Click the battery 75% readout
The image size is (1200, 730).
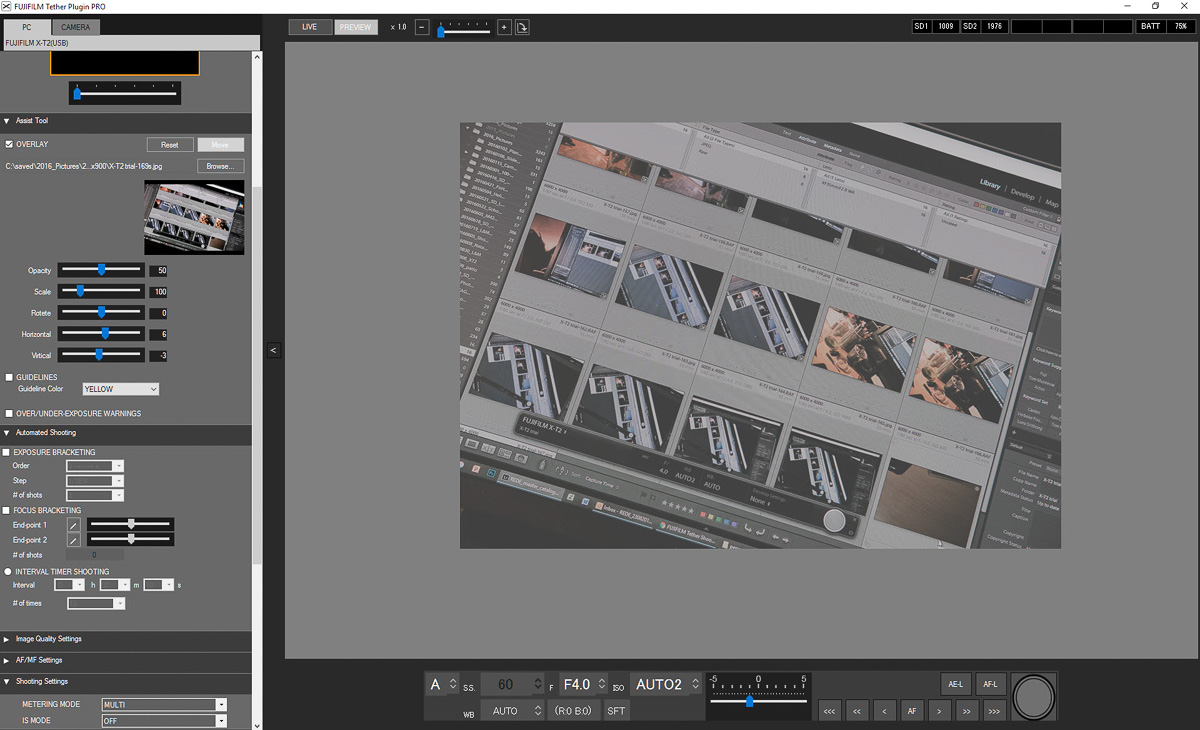coord(1180,27)
